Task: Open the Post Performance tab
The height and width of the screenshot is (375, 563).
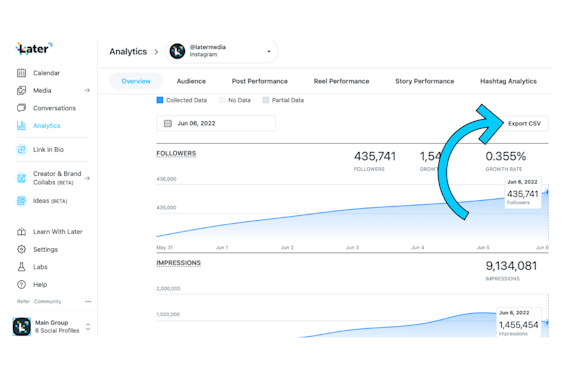Action: (260, 81)
